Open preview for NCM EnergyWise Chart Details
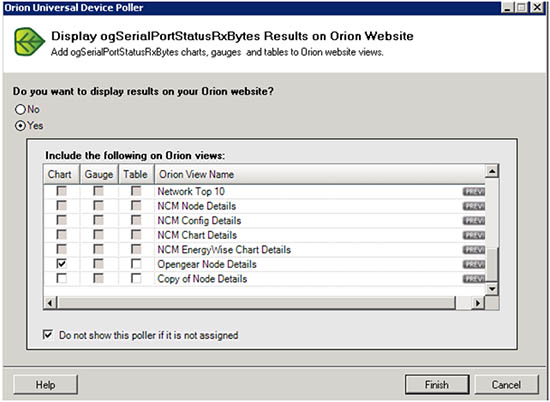The image size is (550, 402). [x=474, y=250]
